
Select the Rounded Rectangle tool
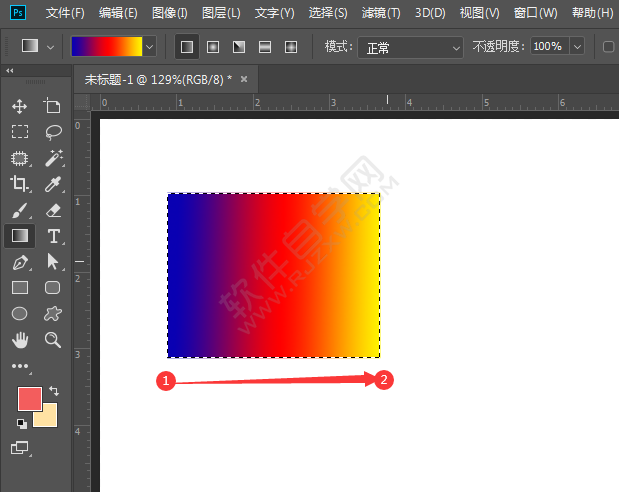click(x=53, y=287)
